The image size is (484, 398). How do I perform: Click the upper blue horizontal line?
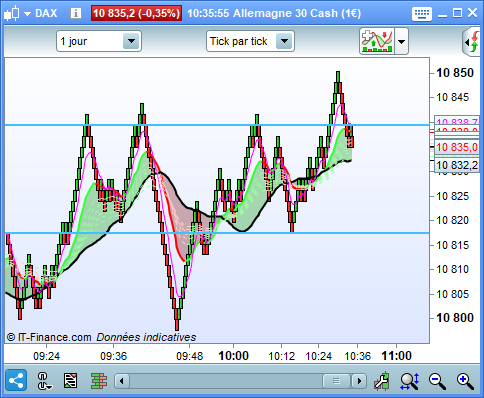click(x=217, y=125)
